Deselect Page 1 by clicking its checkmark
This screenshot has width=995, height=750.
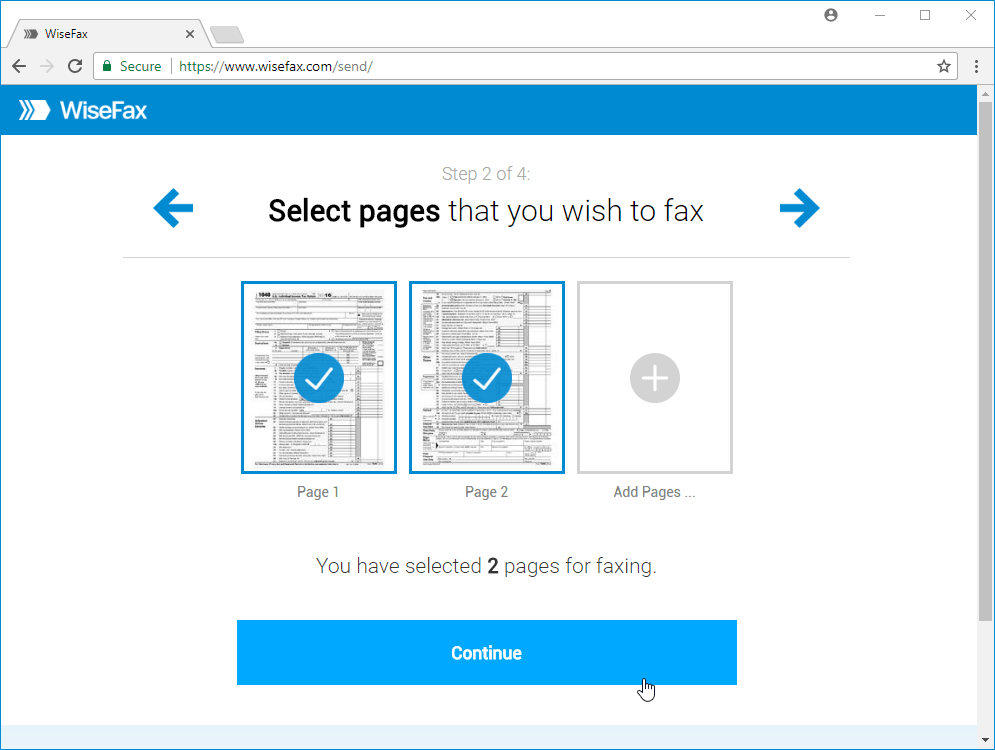[318, 378]
